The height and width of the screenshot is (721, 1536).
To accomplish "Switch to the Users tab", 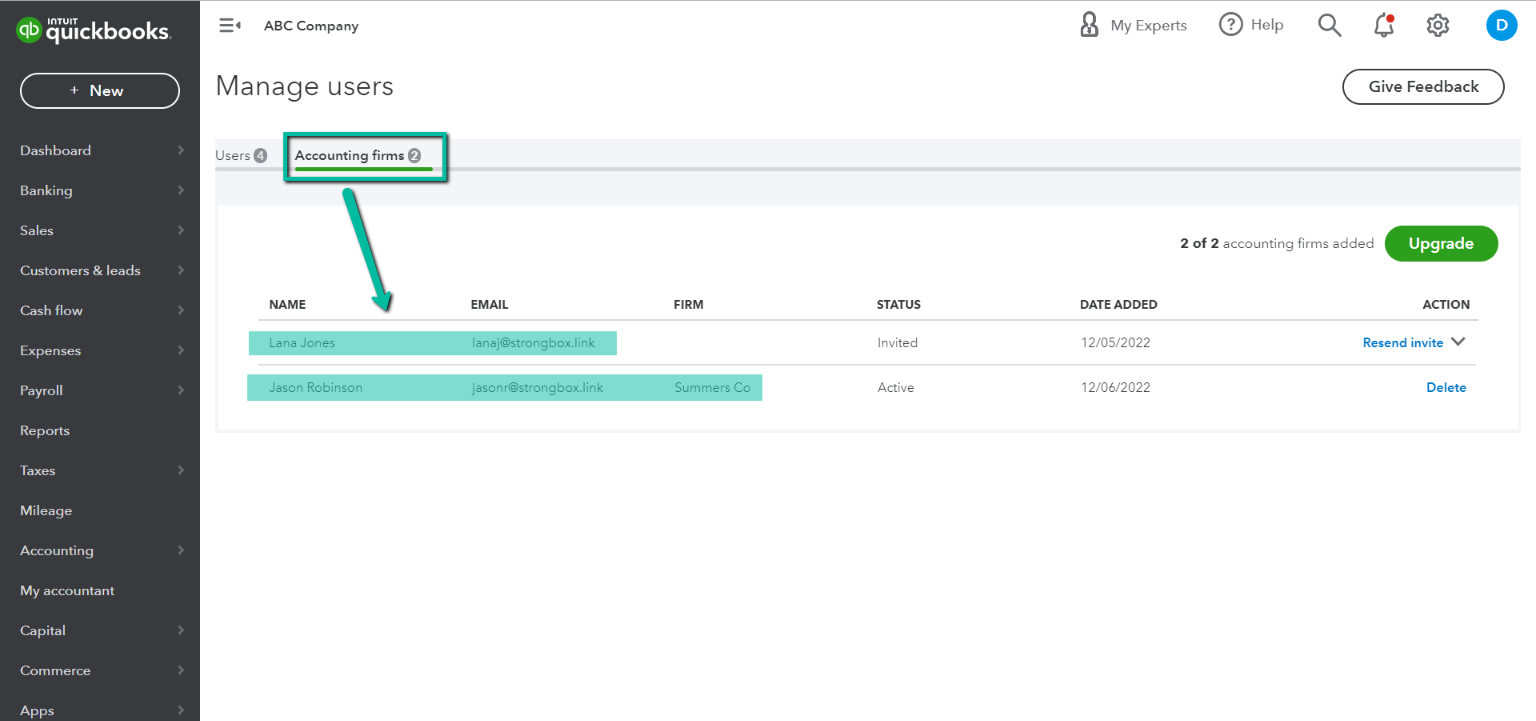I will tap(233, 156).
